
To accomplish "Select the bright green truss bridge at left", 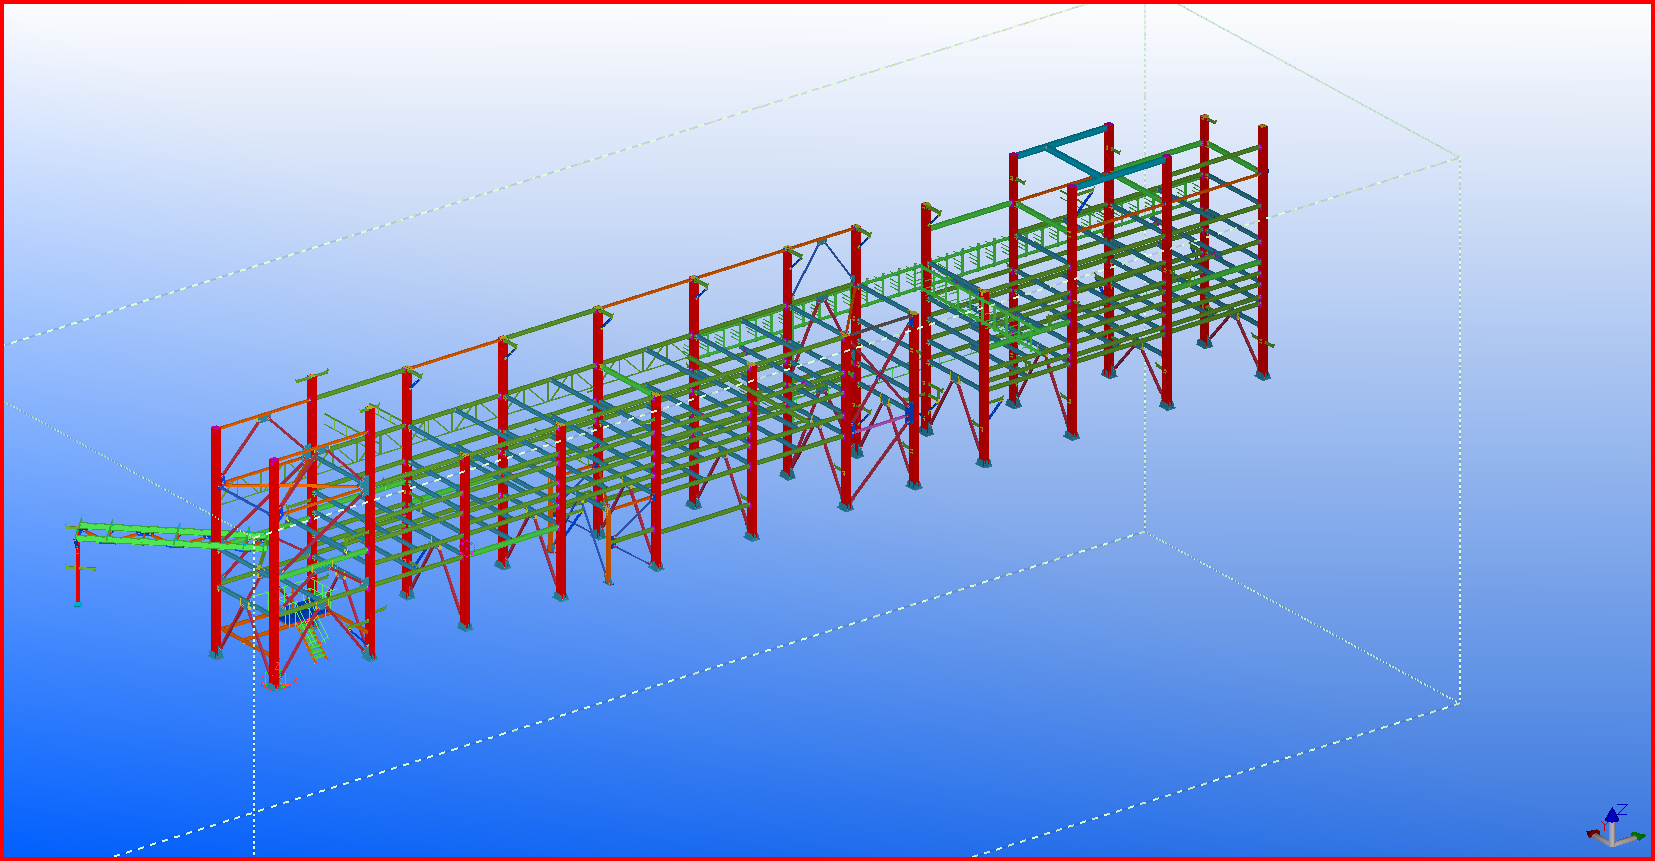I will pyautogui.click(x=168, y=535).
